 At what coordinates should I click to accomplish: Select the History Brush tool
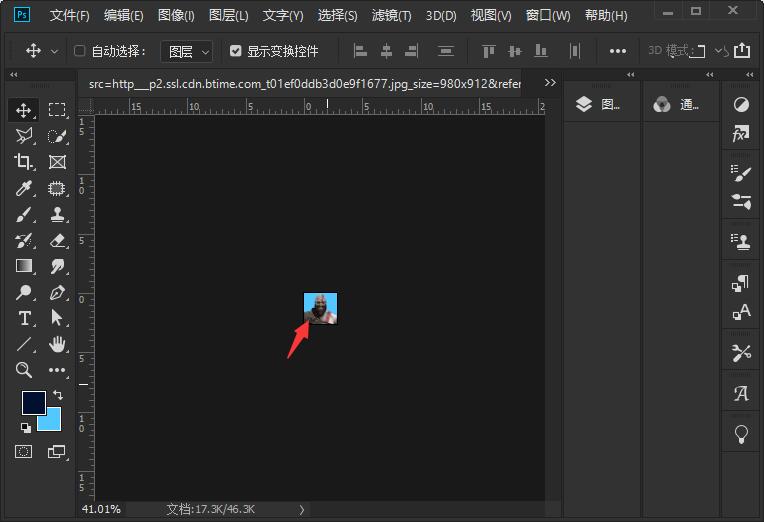(23, 240)
